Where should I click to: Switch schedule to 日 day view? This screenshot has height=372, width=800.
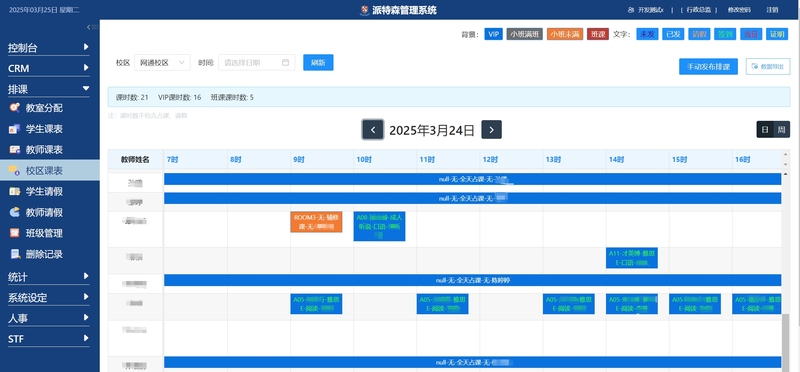tap(765, 130)
